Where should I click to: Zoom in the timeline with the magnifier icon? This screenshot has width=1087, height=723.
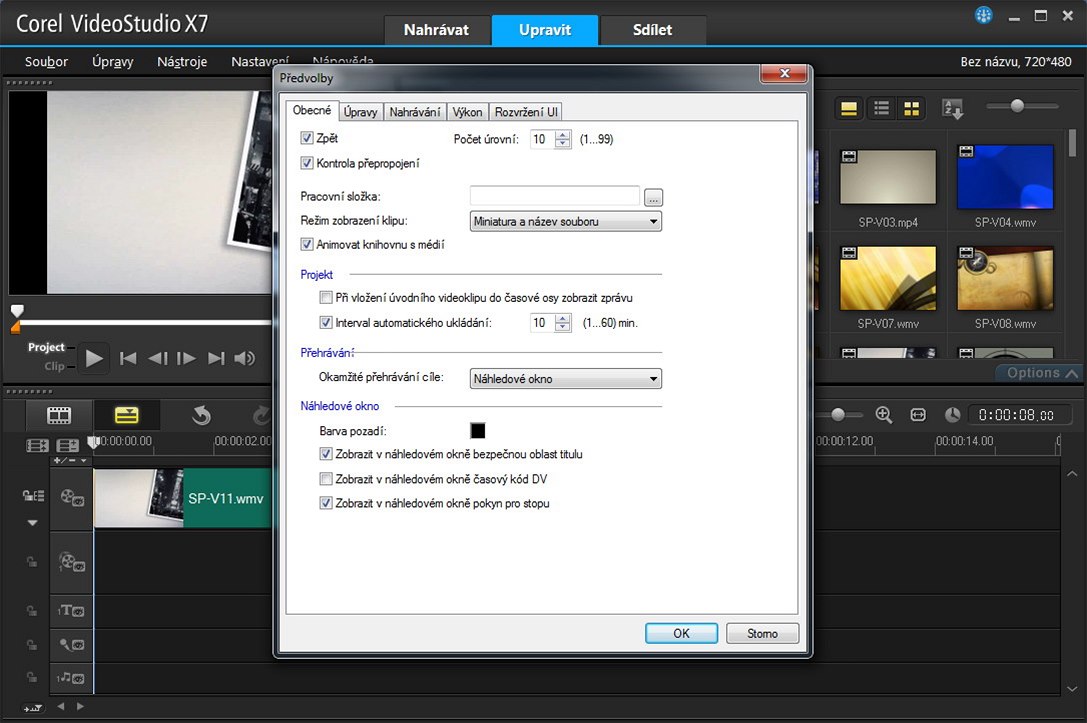tap(883, 415)
